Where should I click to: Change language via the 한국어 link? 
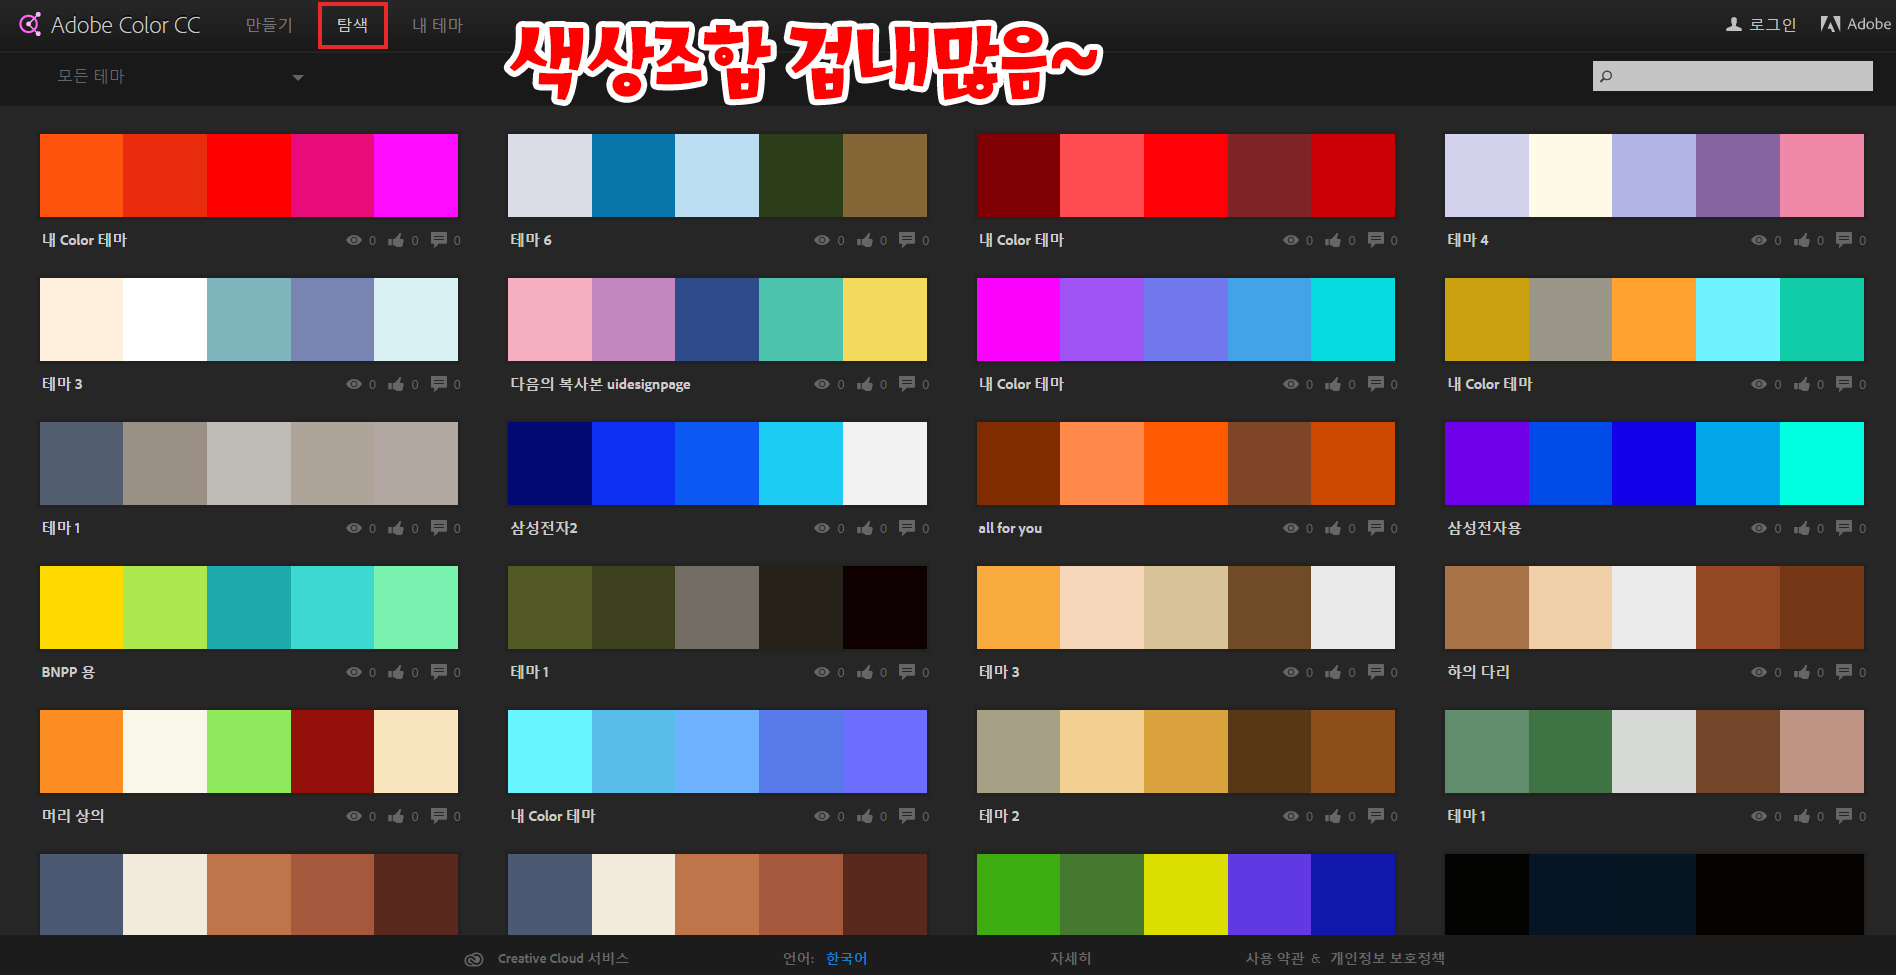pos(846,958)
